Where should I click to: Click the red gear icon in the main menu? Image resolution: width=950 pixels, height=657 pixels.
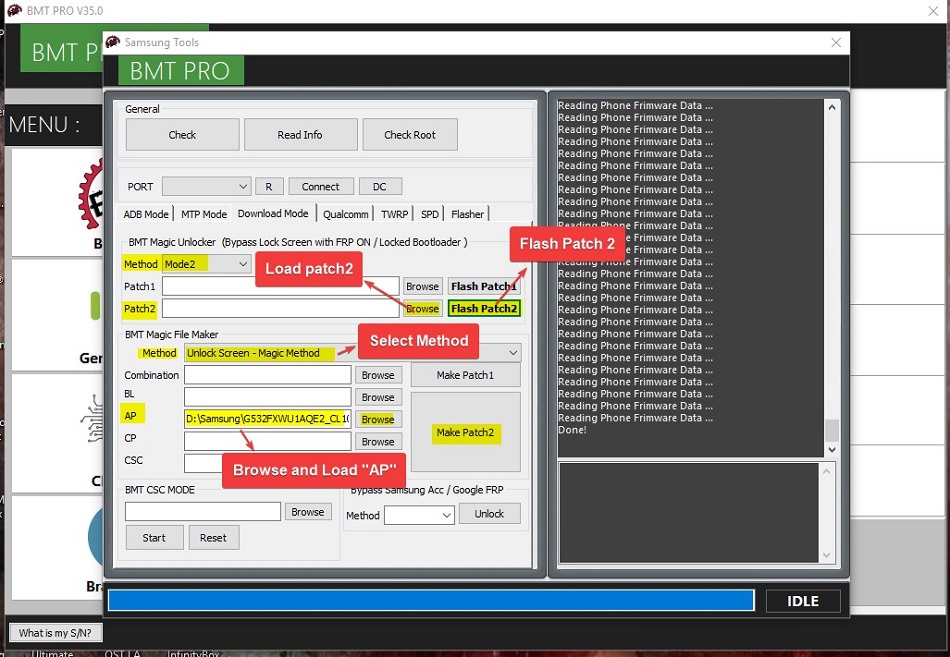(91, 196)
